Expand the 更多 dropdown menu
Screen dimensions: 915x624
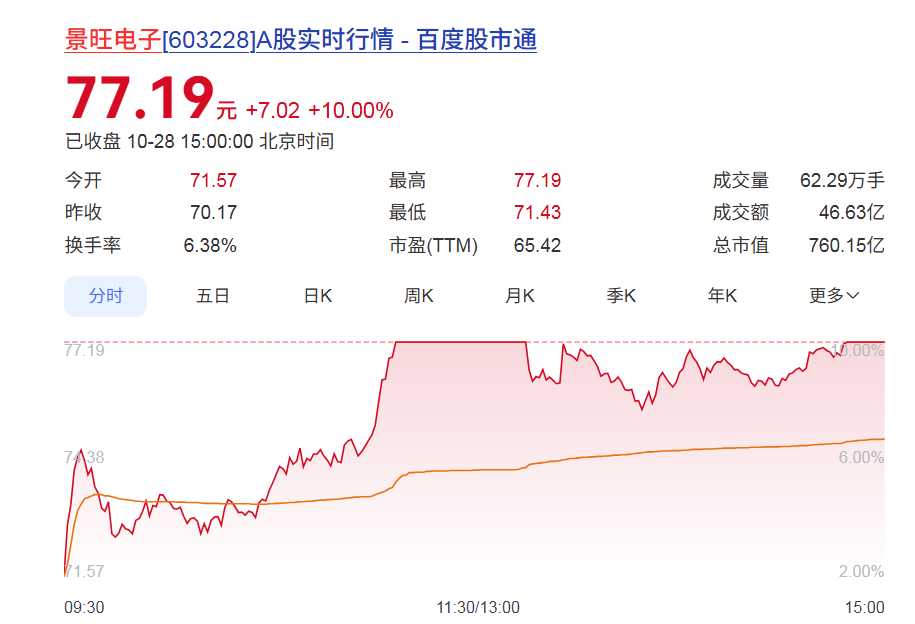(x=834, y=296)
